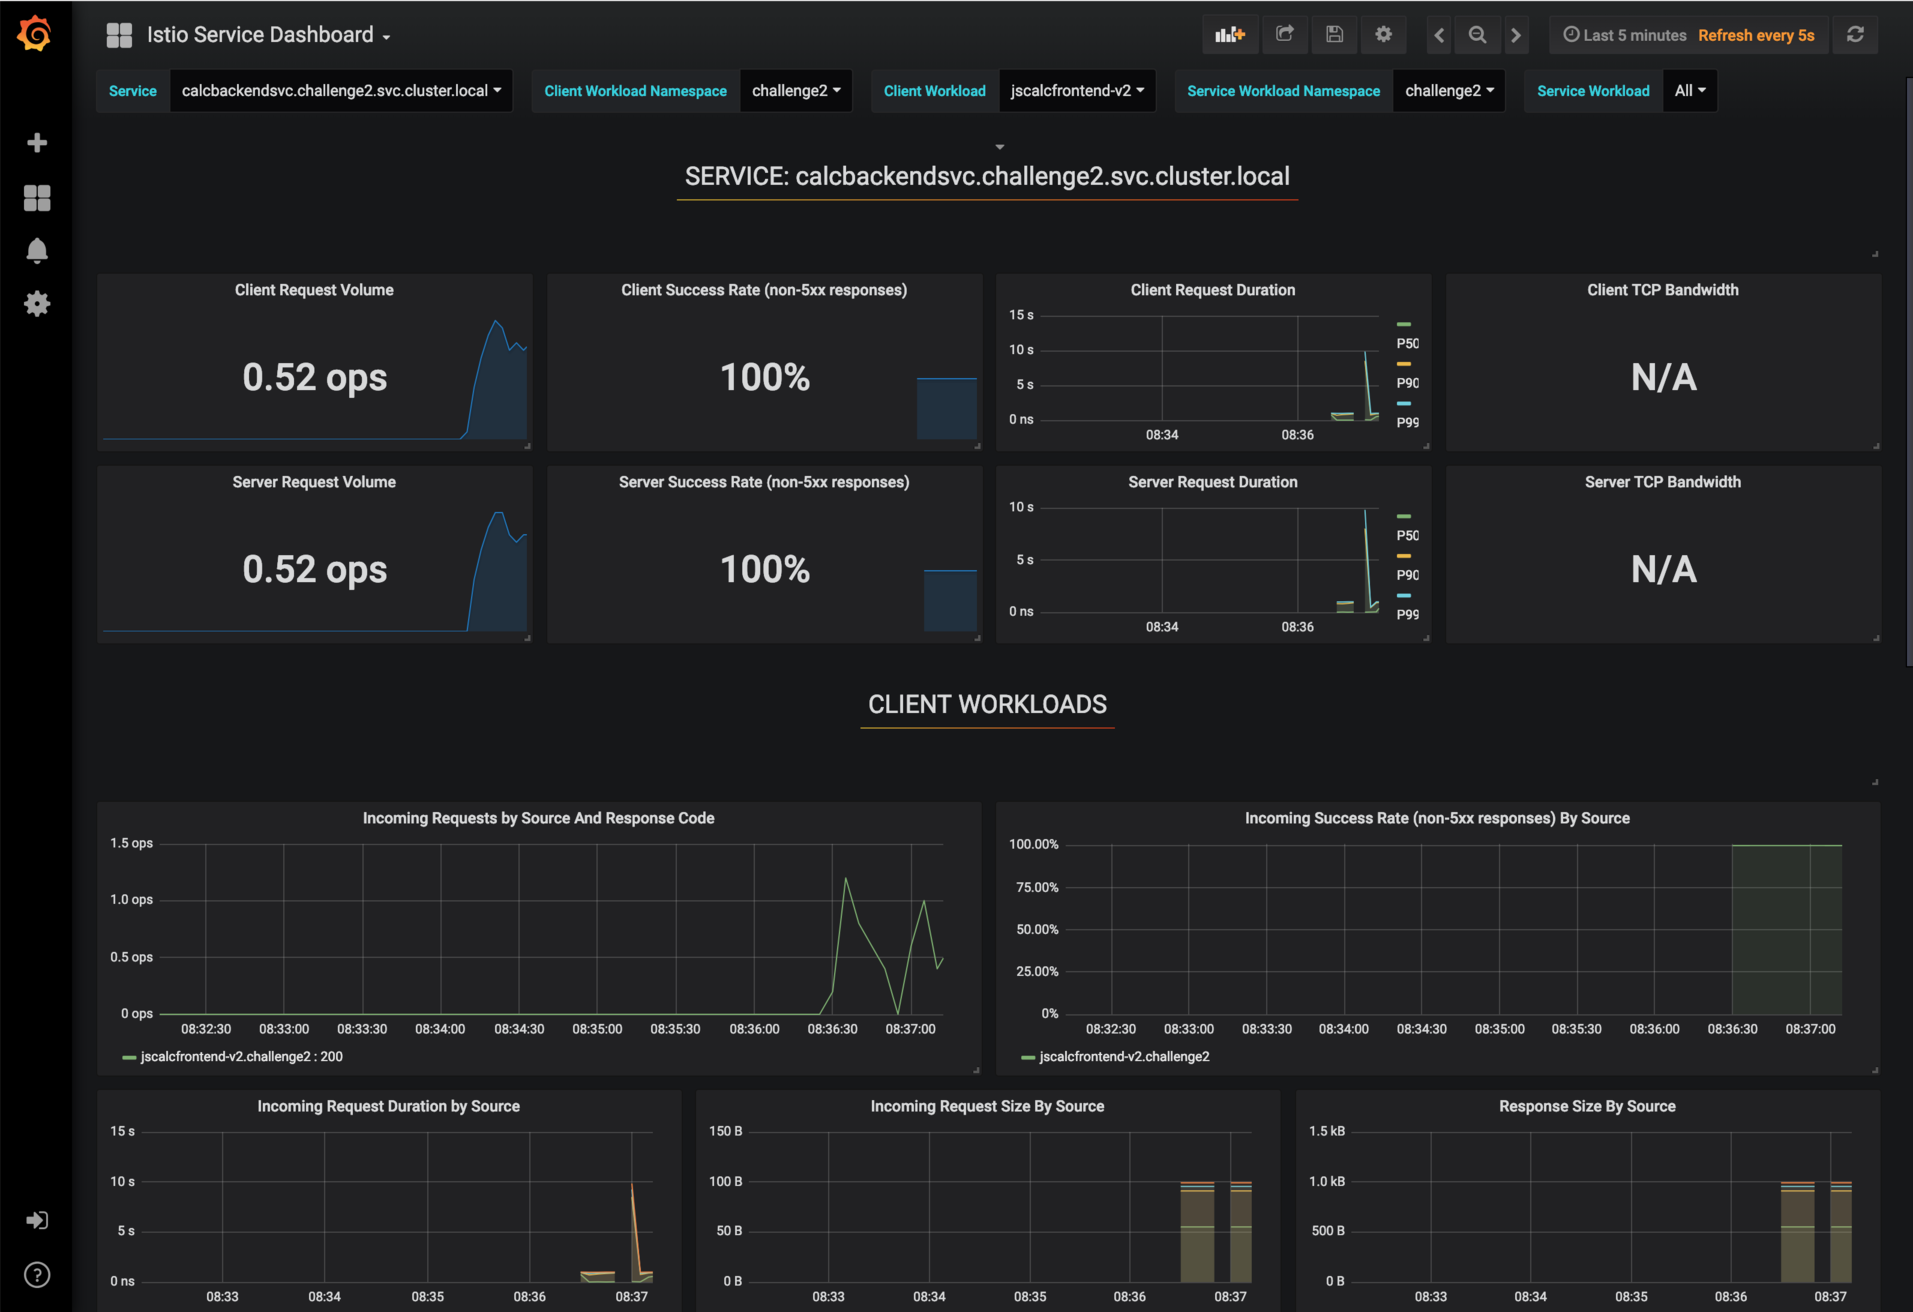Toggle P99 series in Client Request Duration legend
This screenshot has width=1913, height=1312.
coord(1407,423)
